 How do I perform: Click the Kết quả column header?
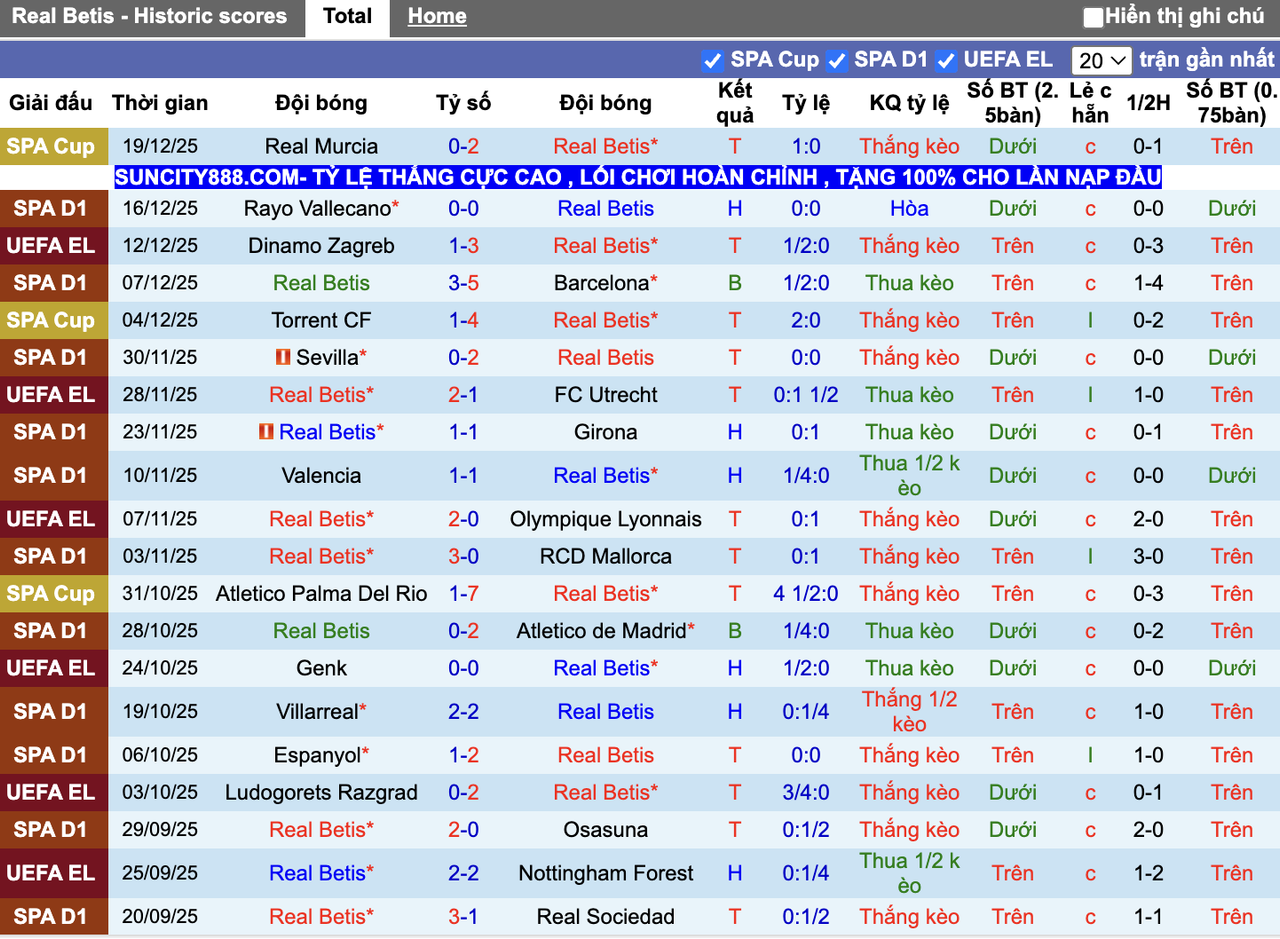pyautogui.click(x=735, y=103)
